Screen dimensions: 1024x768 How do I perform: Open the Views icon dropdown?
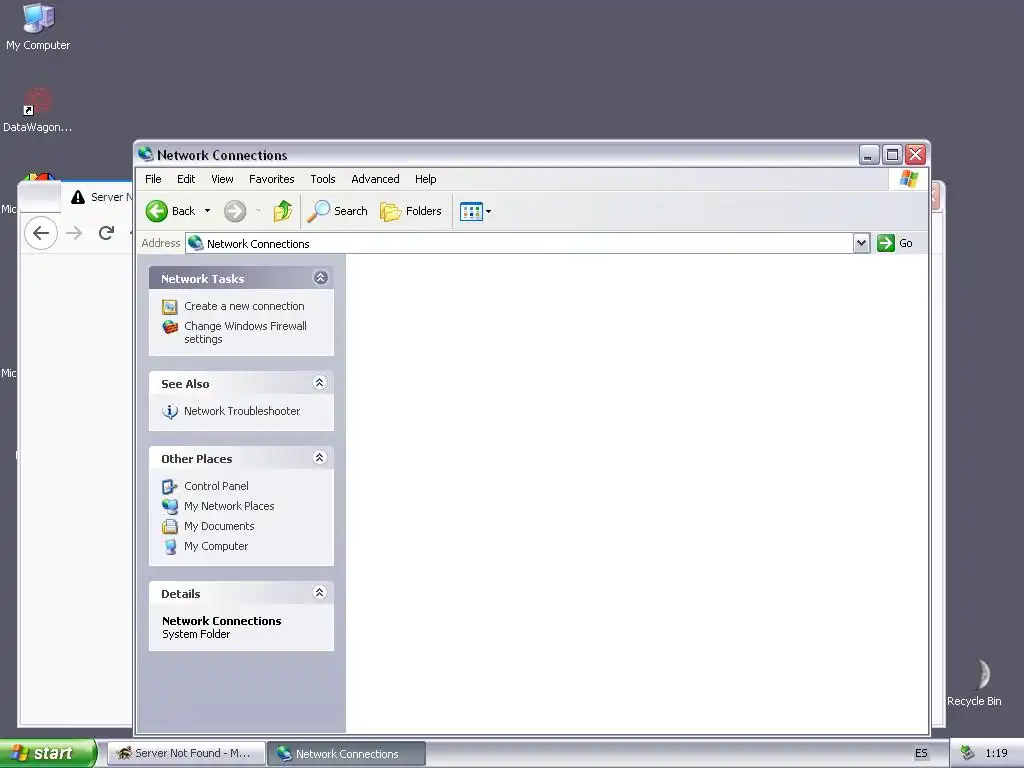475,212
